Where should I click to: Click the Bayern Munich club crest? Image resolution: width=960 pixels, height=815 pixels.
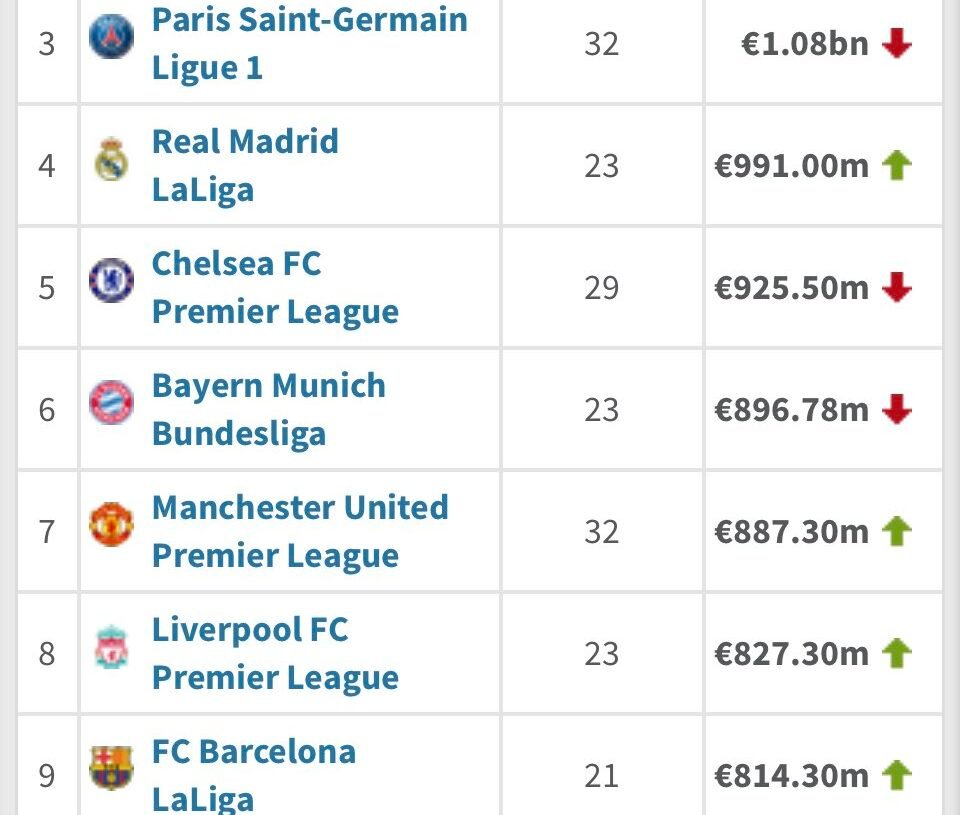coord(110,404)
